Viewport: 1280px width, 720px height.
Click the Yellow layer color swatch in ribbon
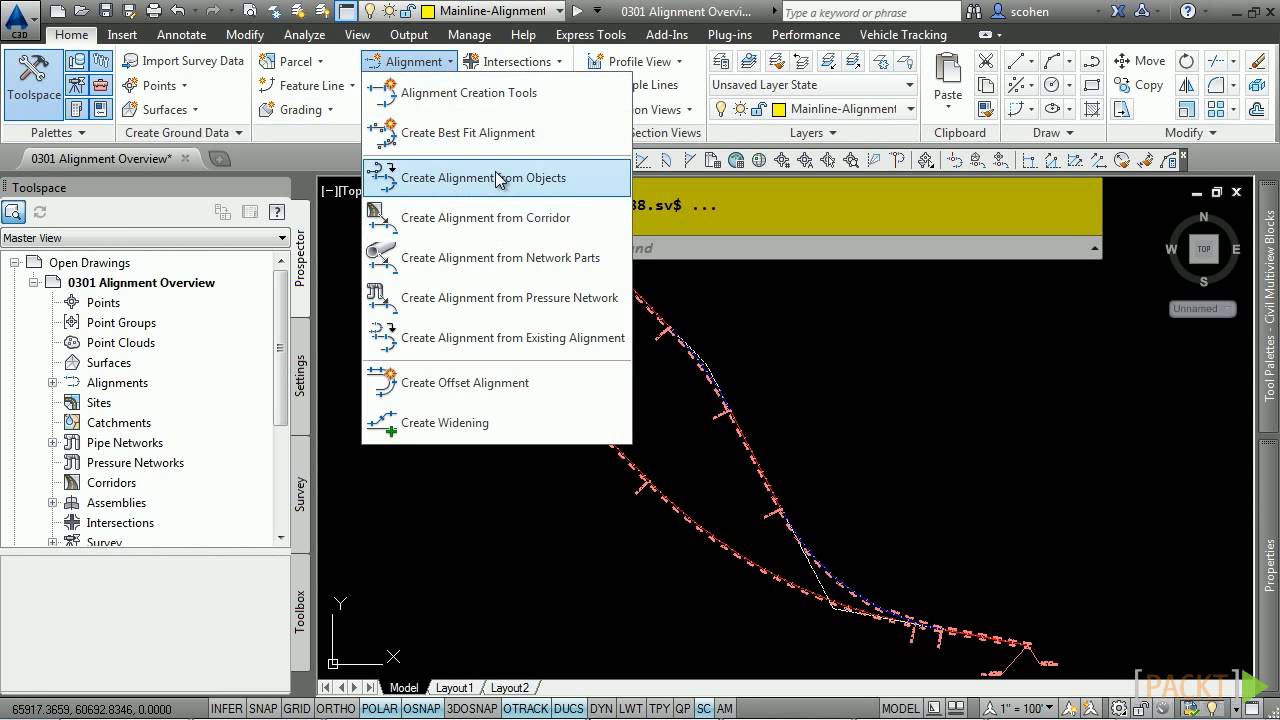(779, 109)
